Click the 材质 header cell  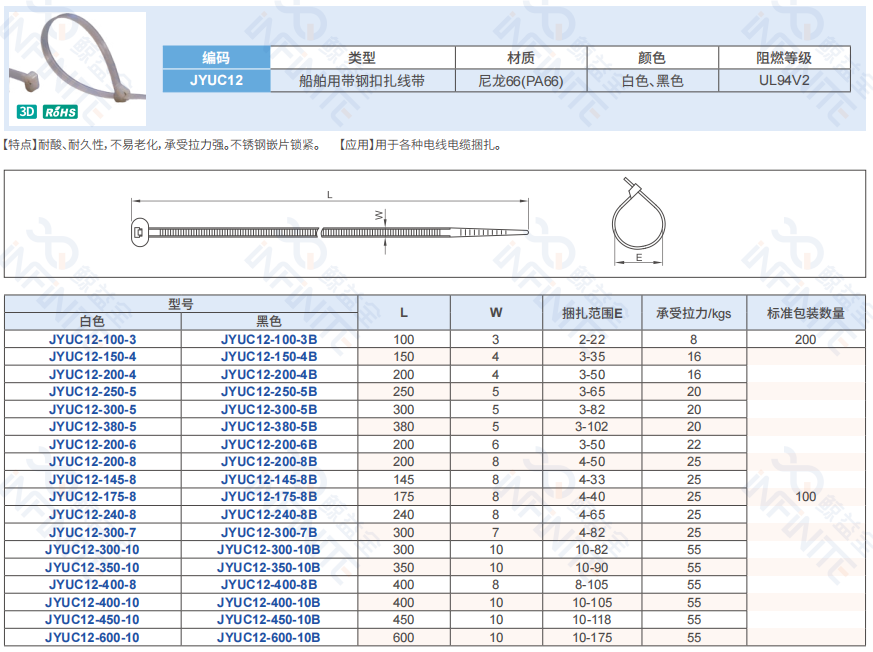tap(521, 57)
